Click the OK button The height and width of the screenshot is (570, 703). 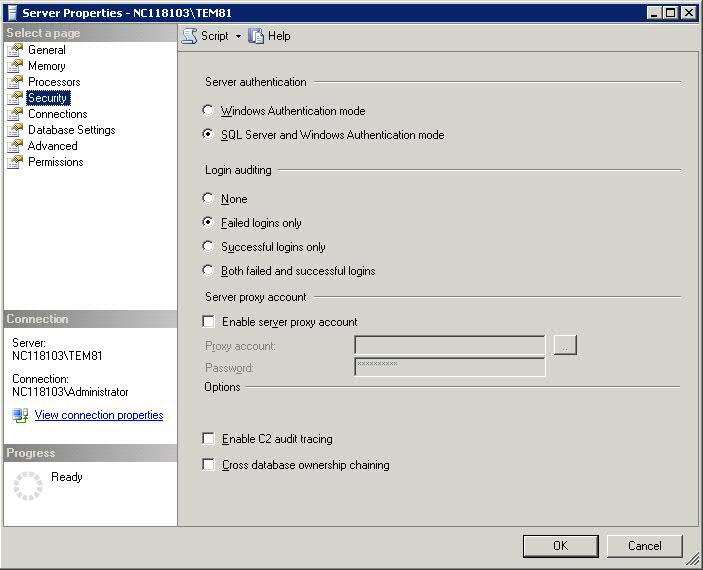560,545
